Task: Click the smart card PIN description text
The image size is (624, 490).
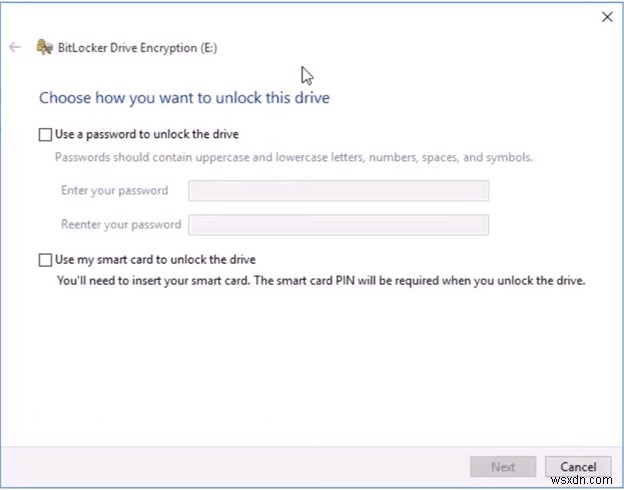Action: point(320,281)
